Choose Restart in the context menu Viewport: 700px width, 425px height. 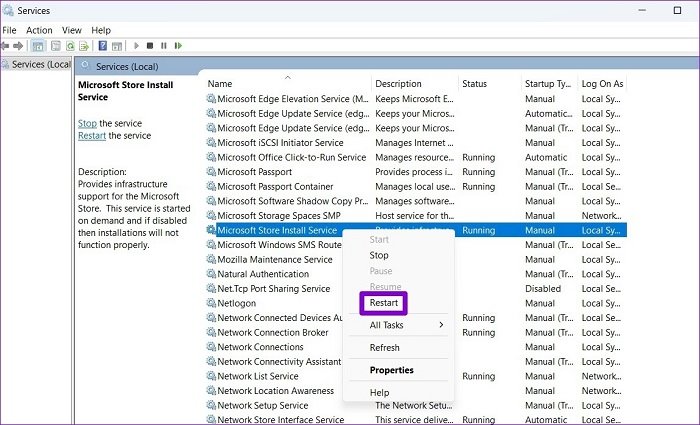pyautogui.click(x=383, y=303)
